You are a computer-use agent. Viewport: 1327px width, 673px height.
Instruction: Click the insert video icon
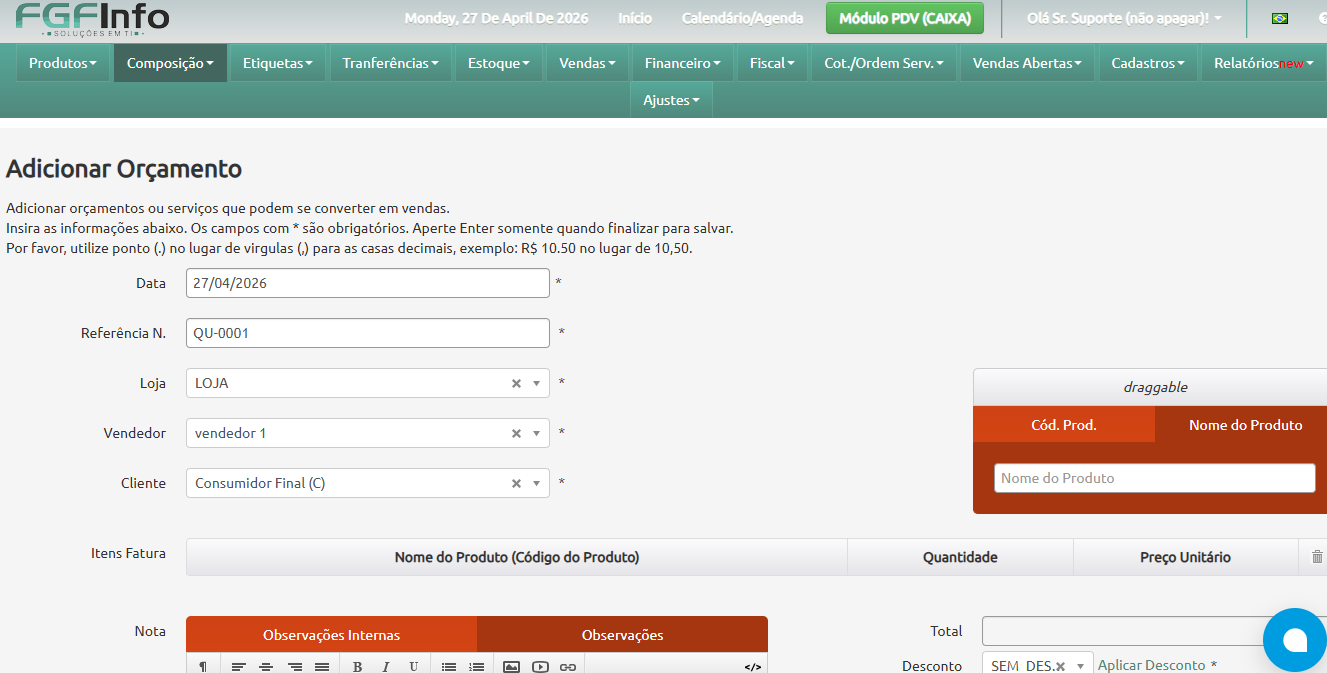(540, 666)
